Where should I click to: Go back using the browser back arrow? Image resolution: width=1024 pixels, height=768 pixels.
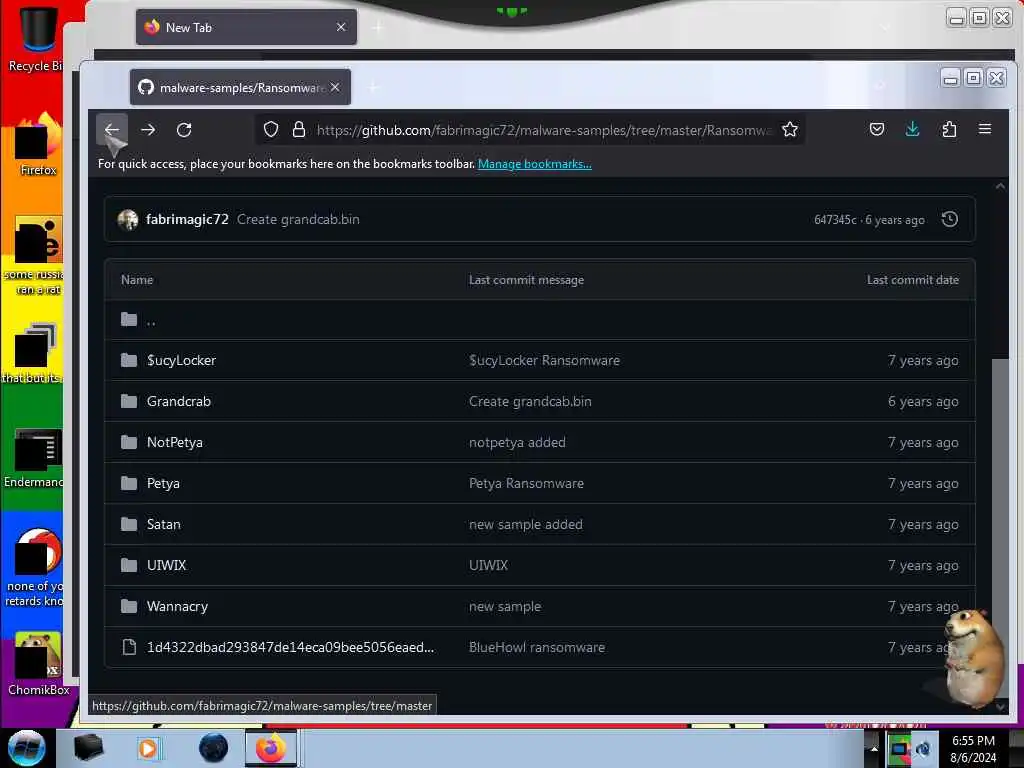112,129
